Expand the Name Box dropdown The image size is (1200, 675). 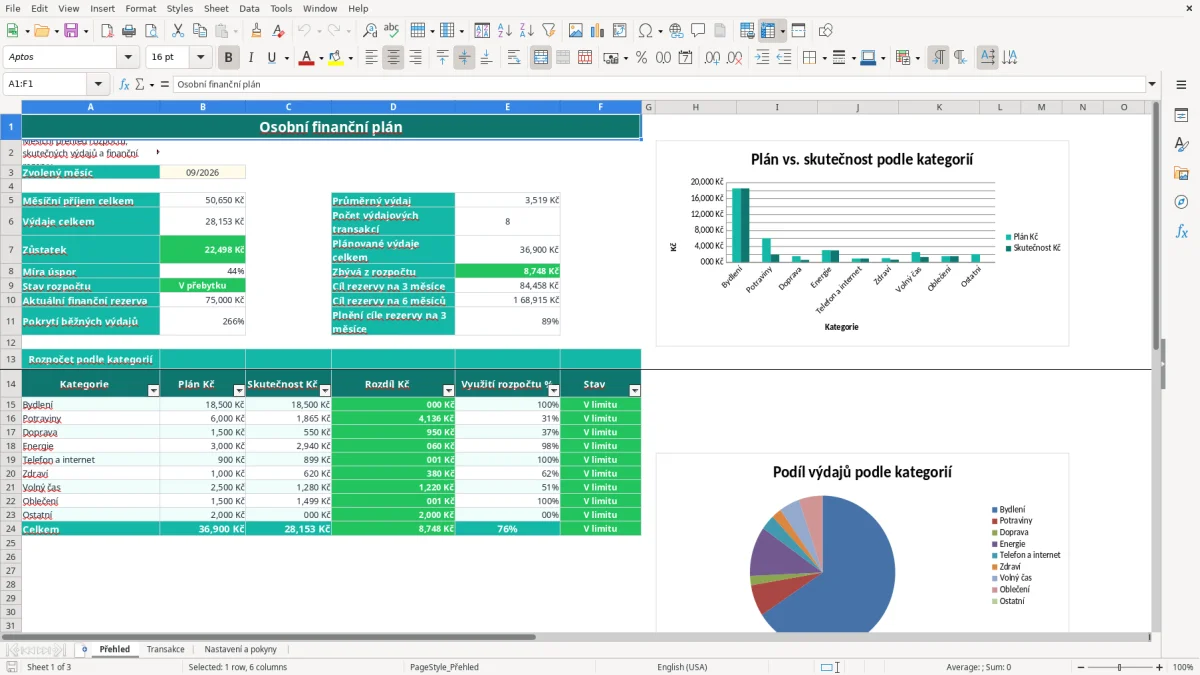98,84
